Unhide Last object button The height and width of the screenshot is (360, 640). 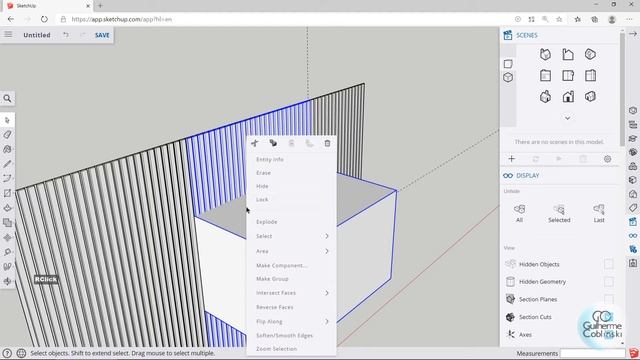tap(599, 213)
